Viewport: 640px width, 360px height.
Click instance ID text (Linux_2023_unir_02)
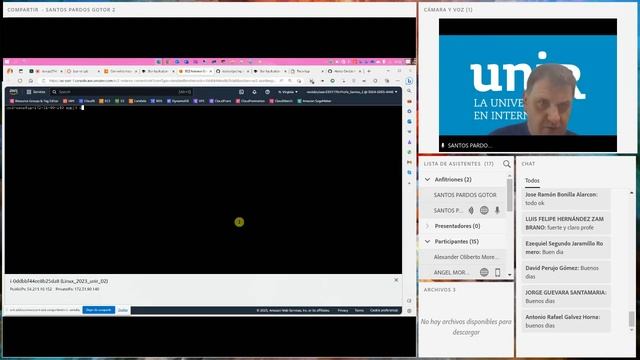(59, 281)
